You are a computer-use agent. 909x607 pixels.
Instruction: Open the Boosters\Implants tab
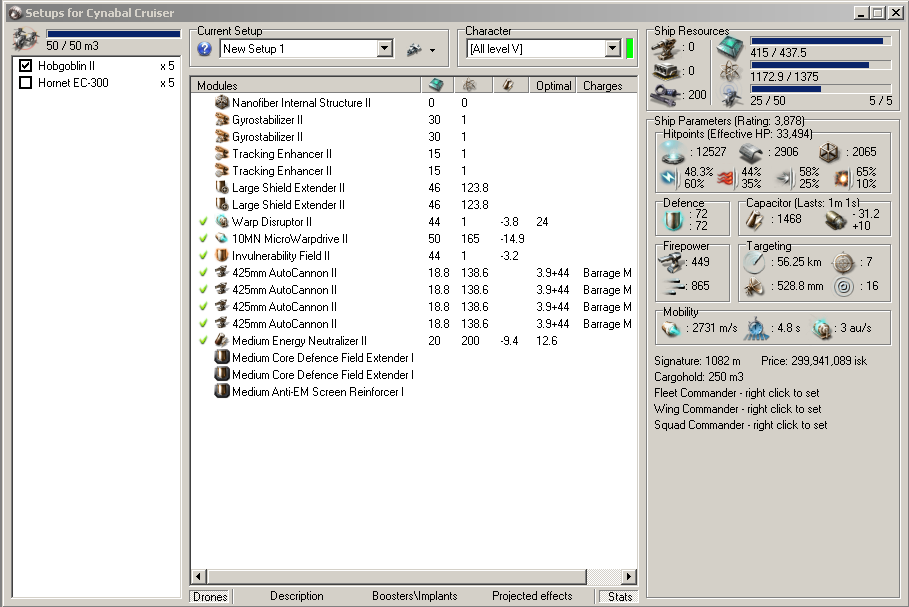click(x=414, y=596)
